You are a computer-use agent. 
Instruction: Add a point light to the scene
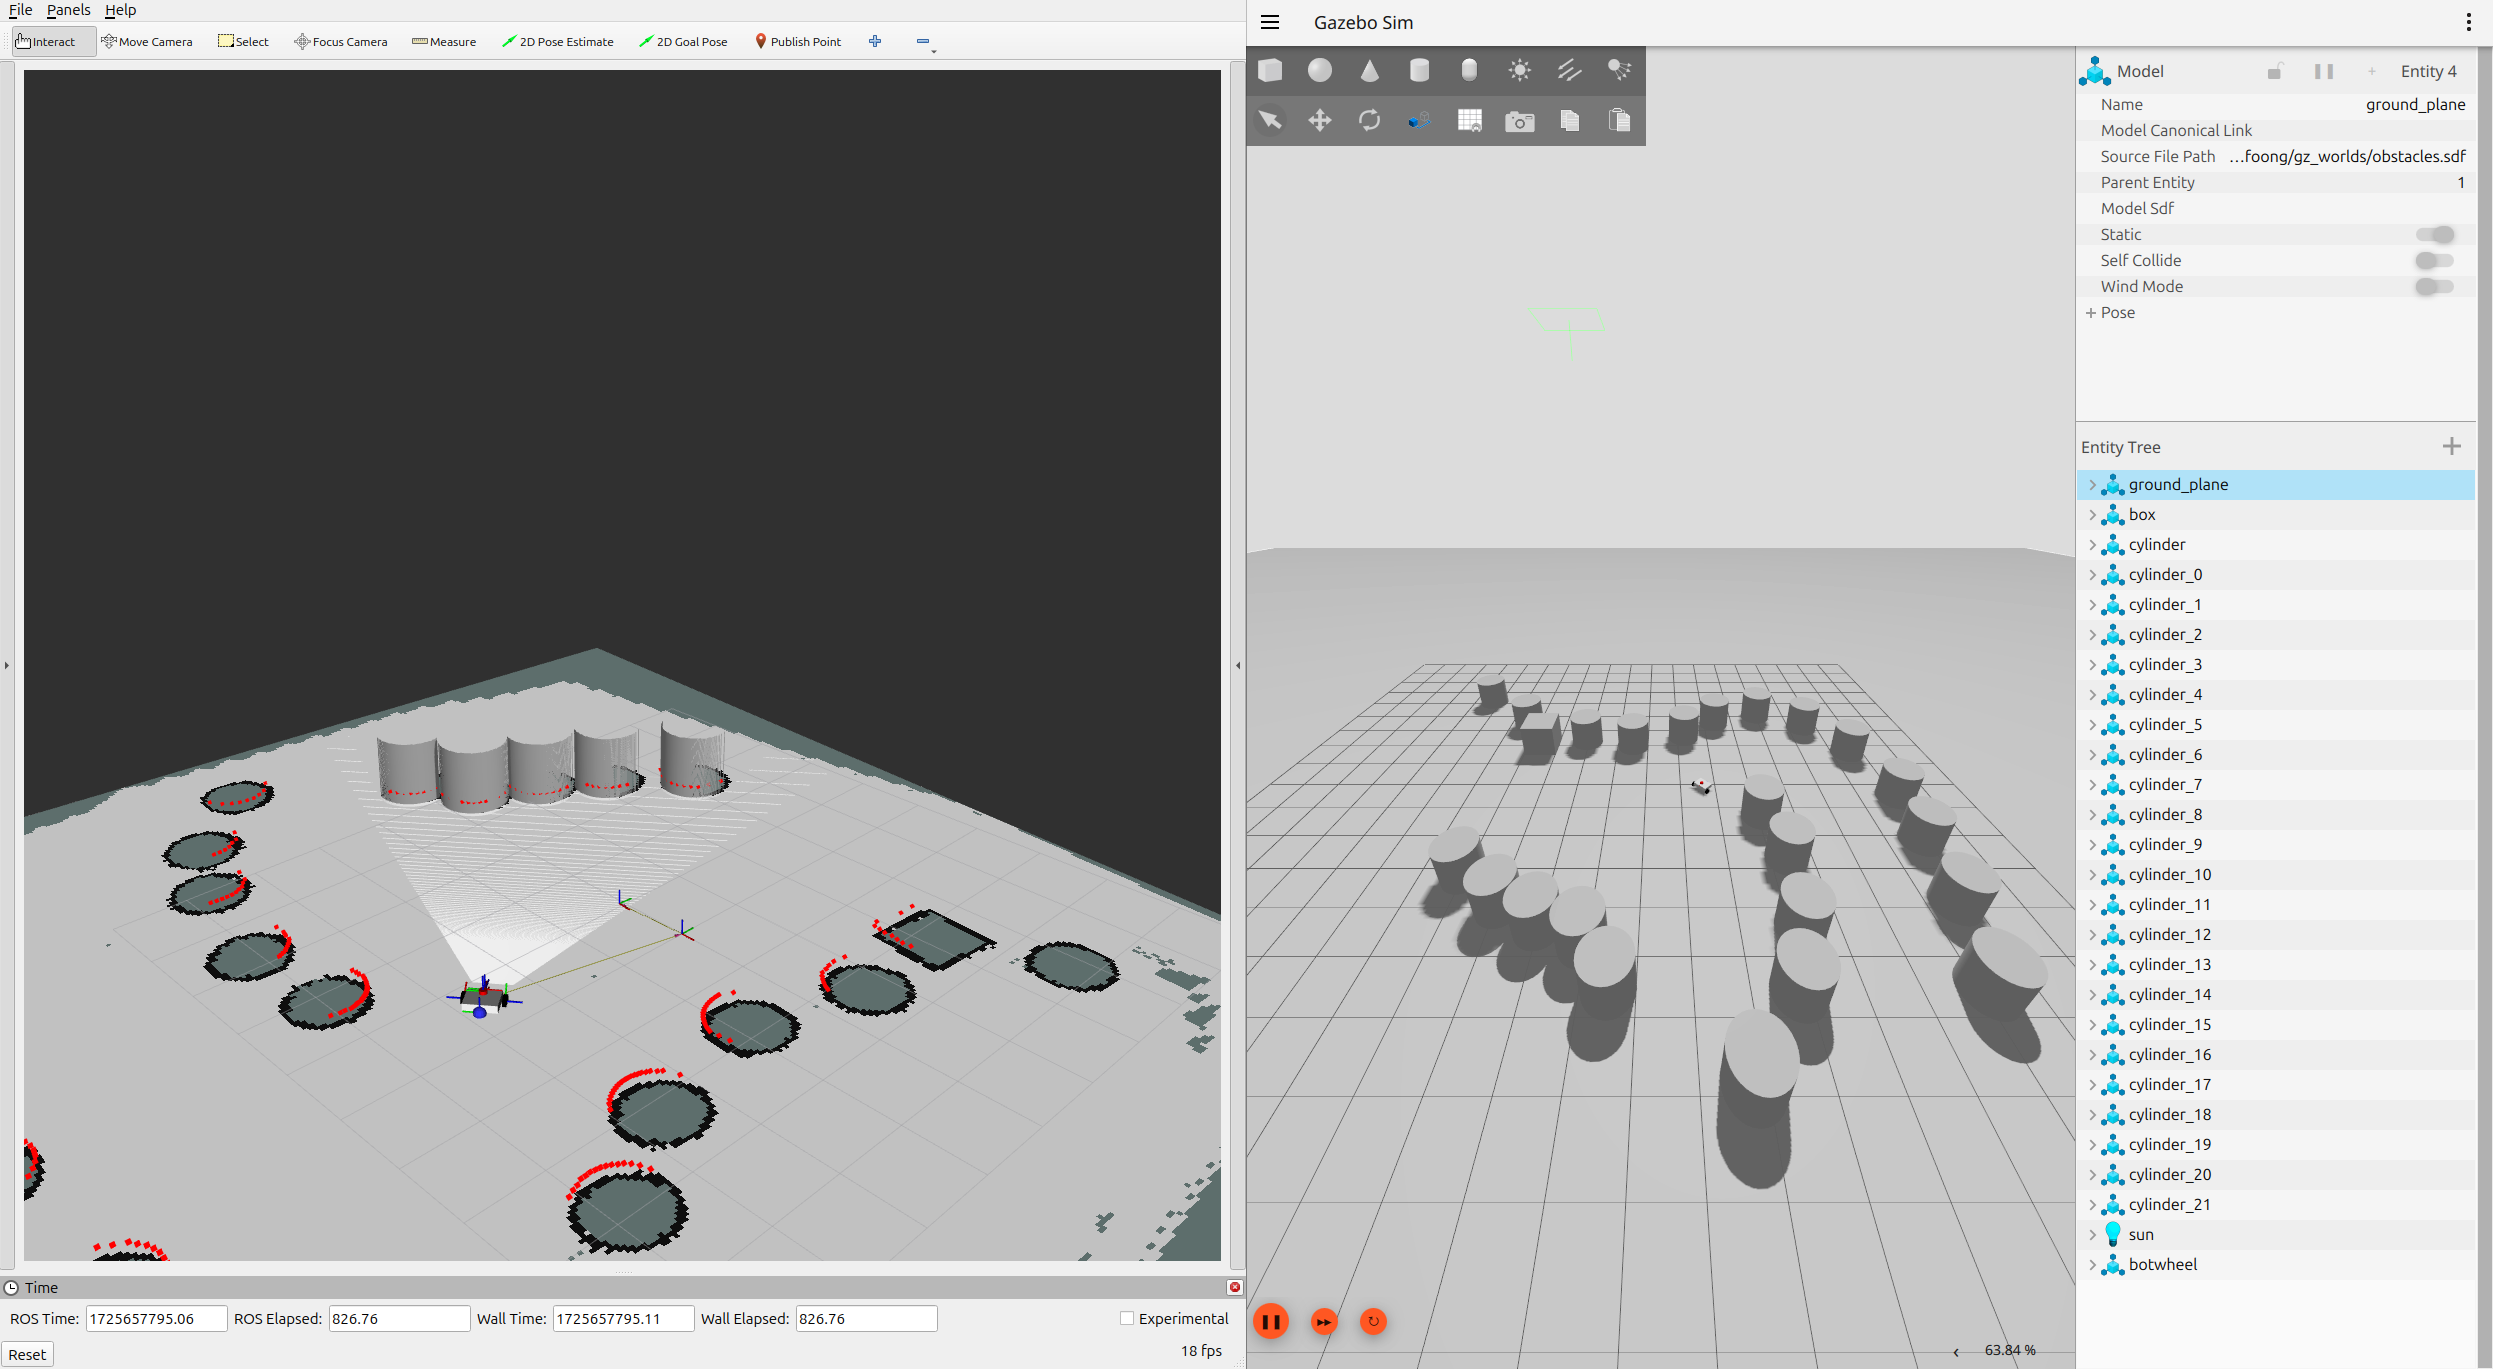1519,70
